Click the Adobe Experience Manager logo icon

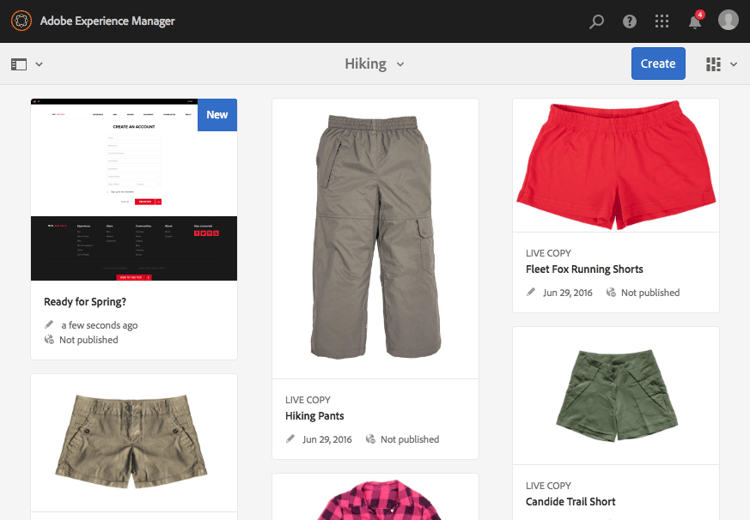tap(22, 21)
